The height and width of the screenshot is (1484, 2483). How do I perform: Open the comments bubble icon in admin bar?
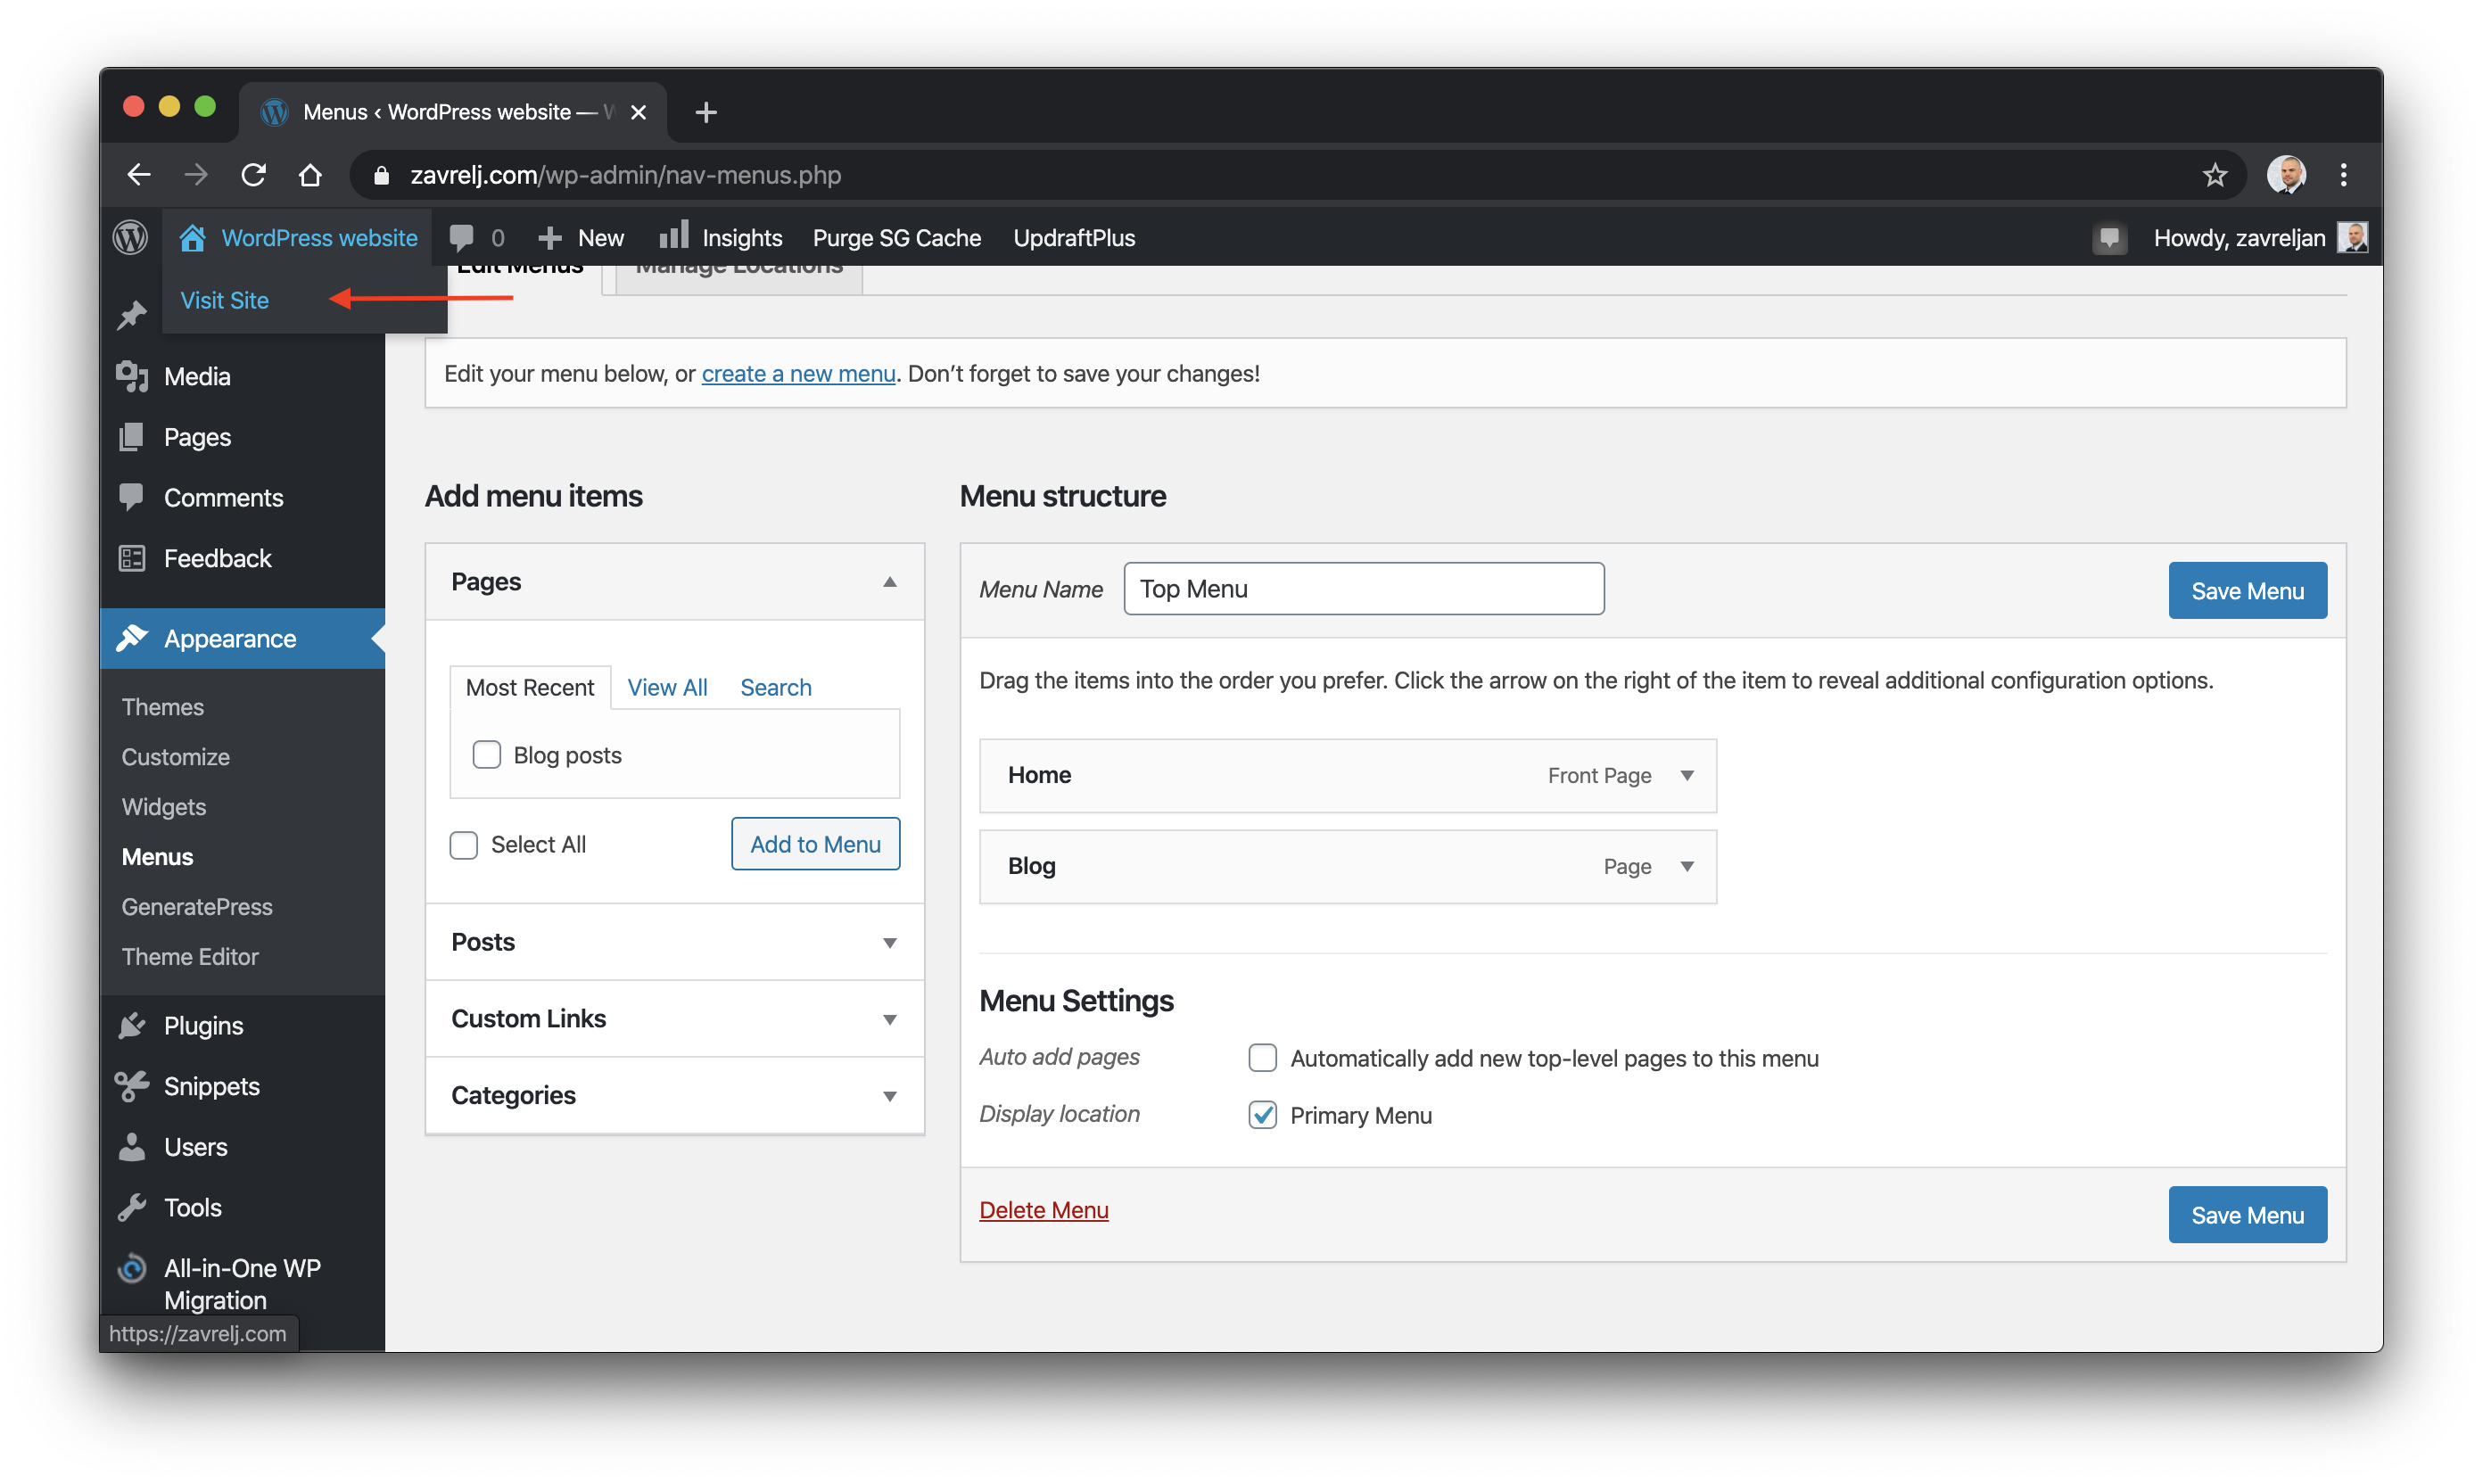coord(461,237)
